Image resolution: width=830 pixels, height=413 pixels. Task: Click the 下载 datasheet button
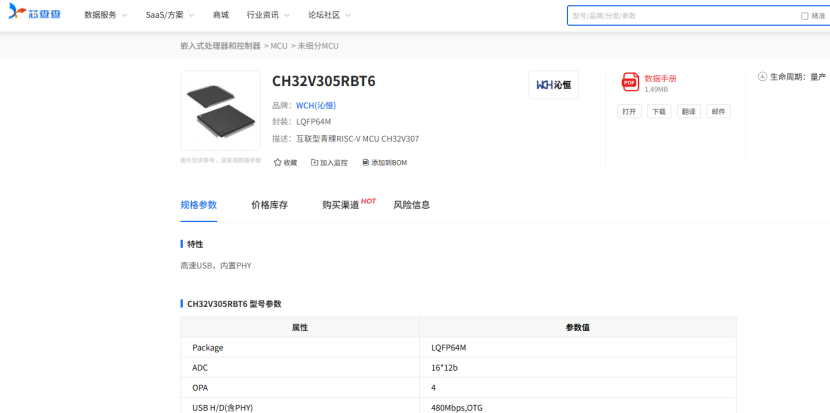click(659, 111)
